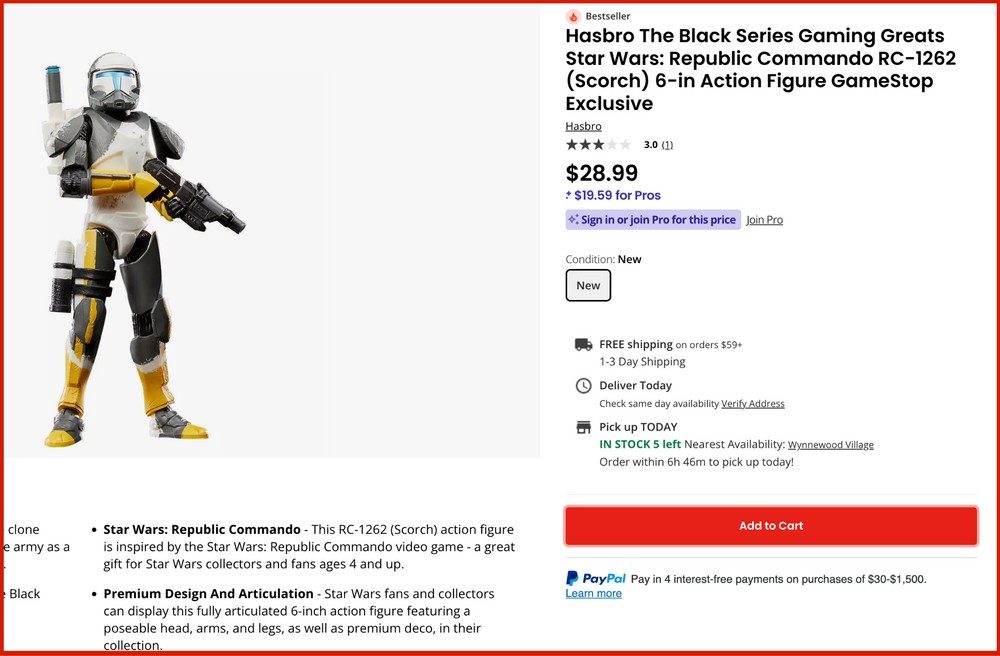Click the sparkle icon on the Pro price banner
The image size is (1000, 656).
[572, 219]
